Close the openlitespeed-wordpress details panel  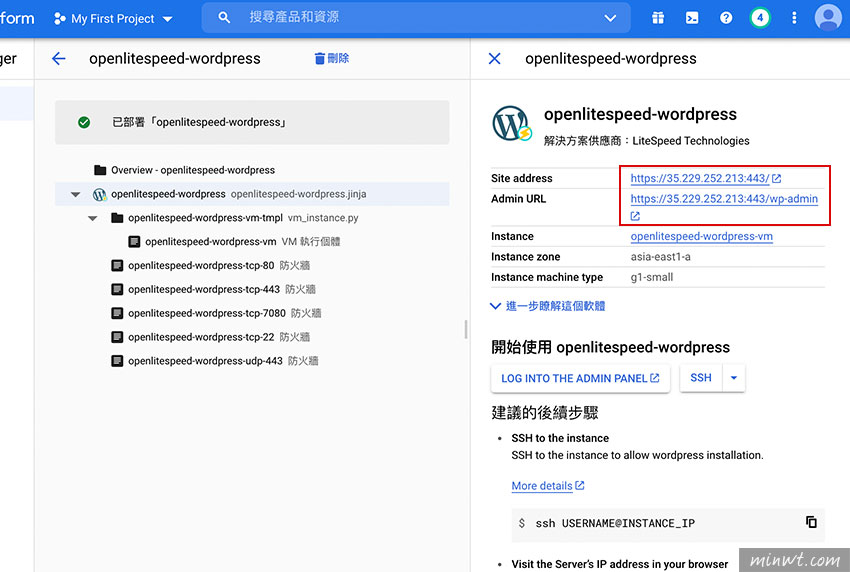point(494,59)
